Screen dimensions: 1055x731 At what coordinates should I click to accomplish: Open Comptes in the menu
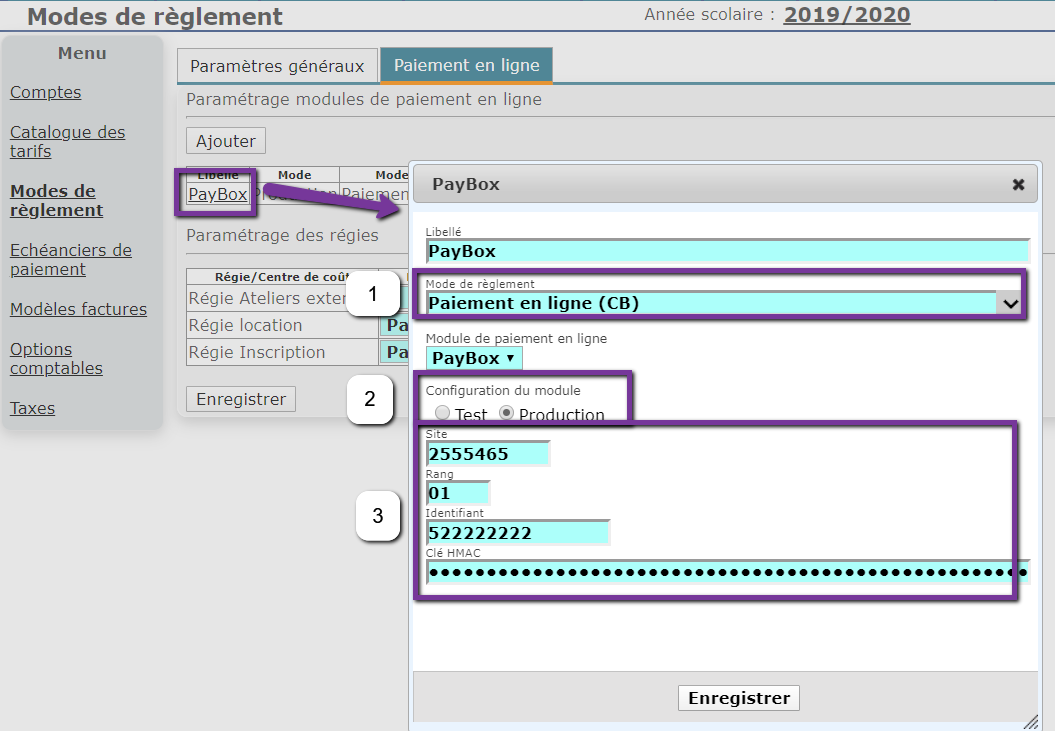[x=46, y=92]
